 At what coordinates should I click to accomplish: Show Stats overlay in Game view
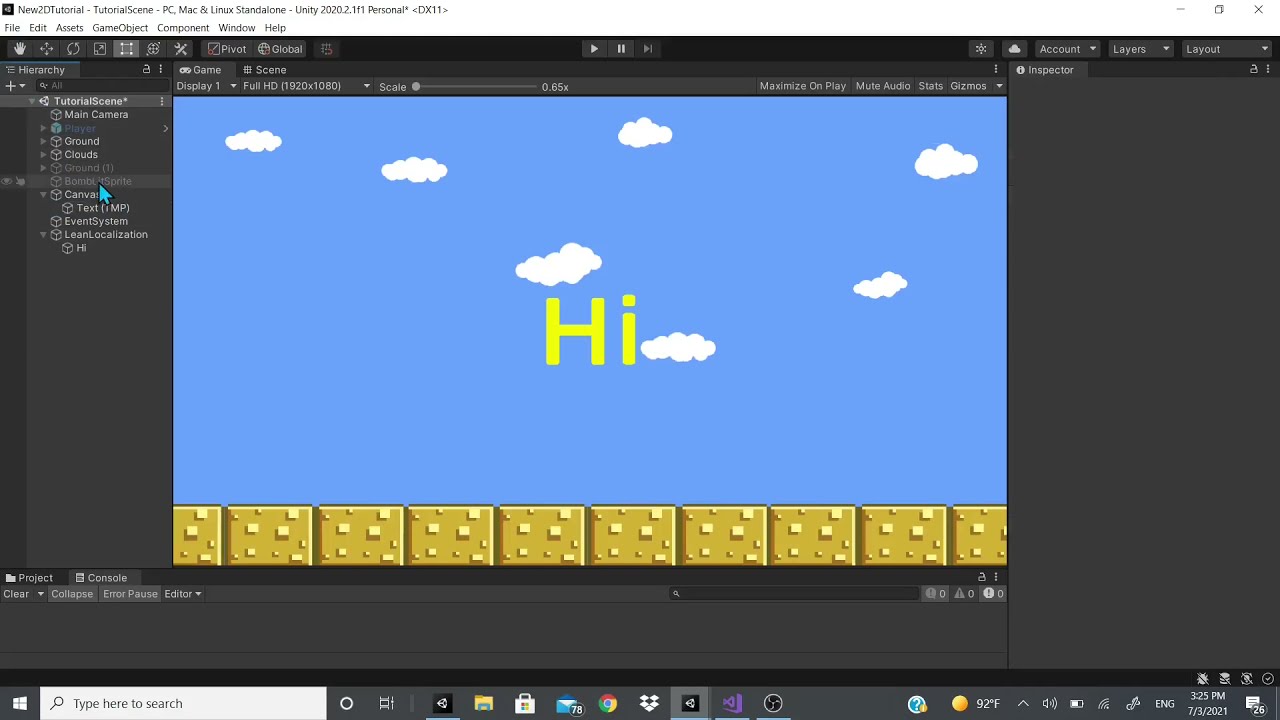click(931, 86)
